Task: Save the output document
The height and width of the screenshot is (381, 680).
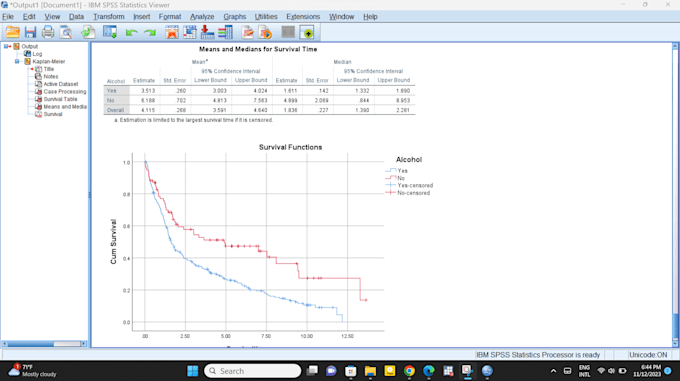Action: 30,32
